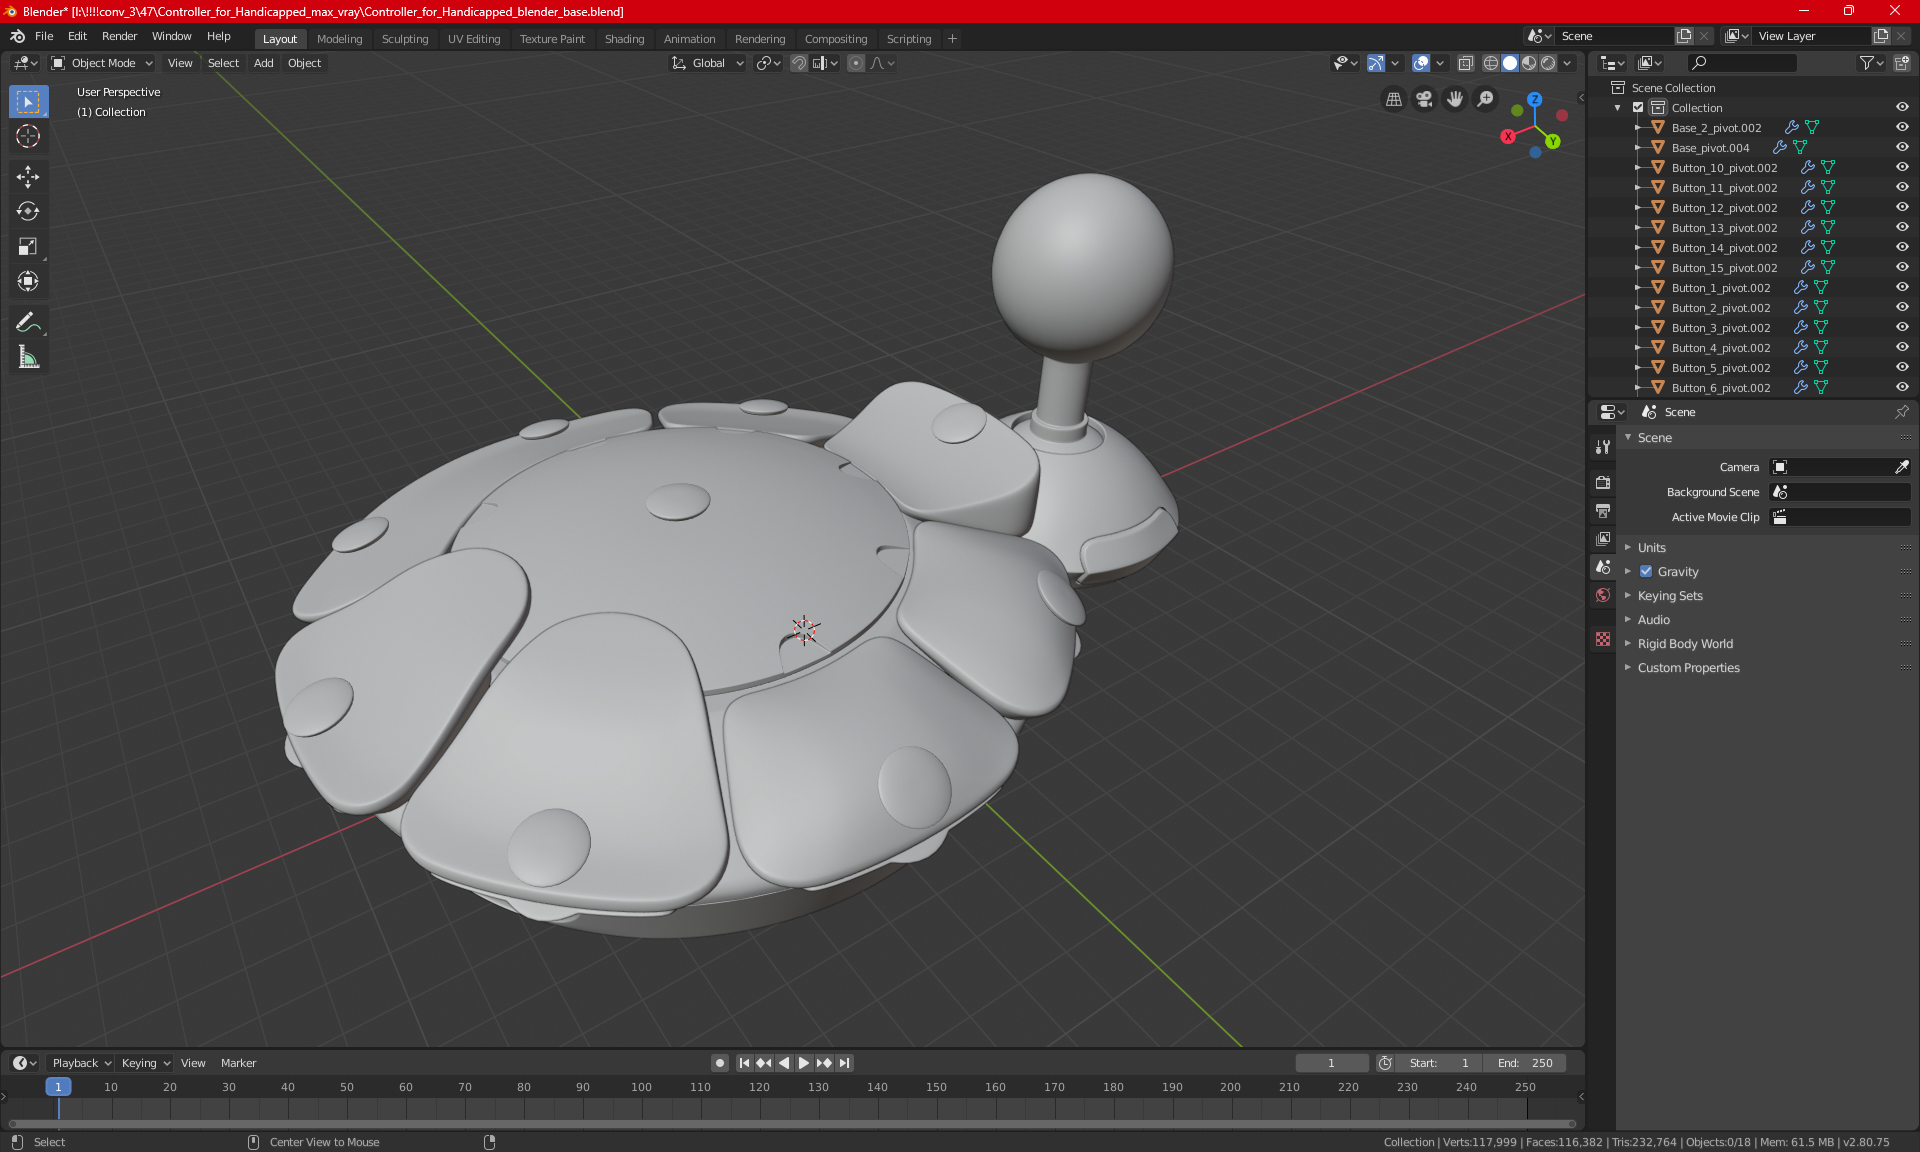Screen dimensions: 1920x1152
Task: Expand the Units panel
Action: point(1651,548)
